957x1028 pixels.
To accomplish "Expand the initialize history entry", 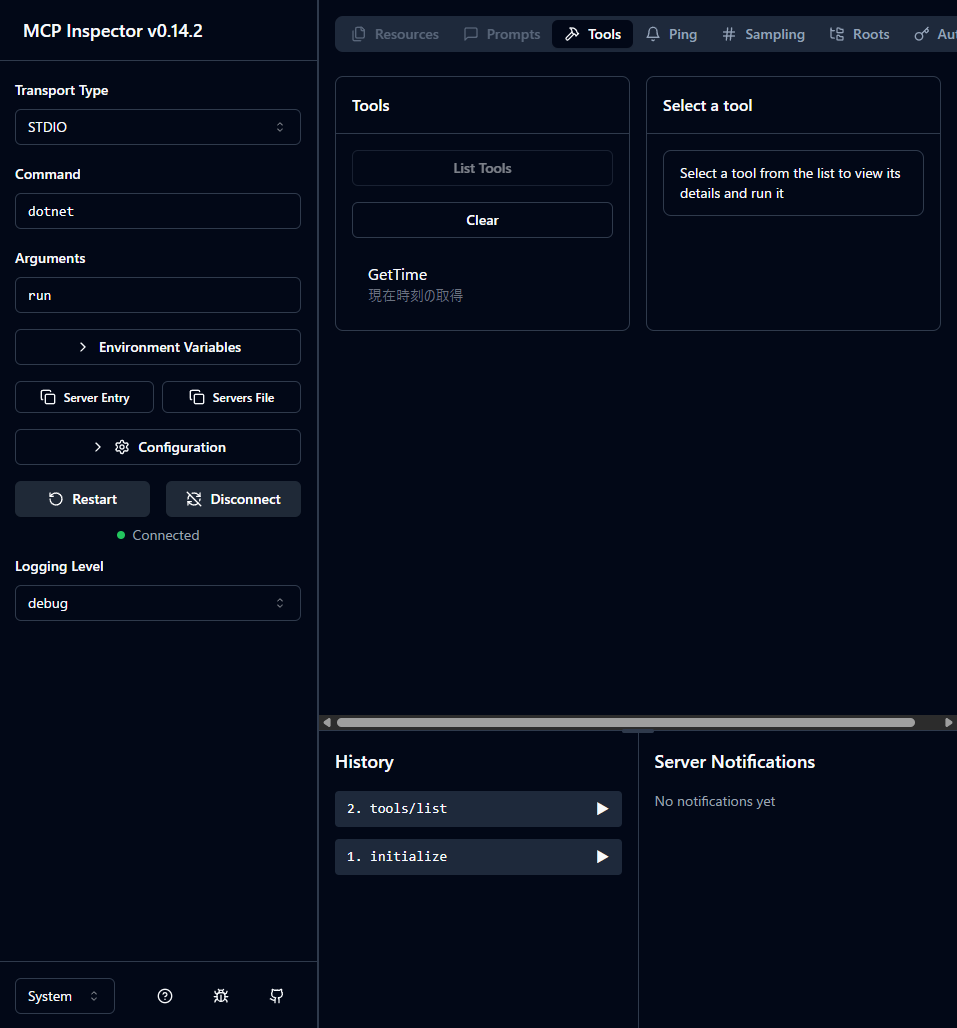I will pyautogui.click(x=478, y=856).
